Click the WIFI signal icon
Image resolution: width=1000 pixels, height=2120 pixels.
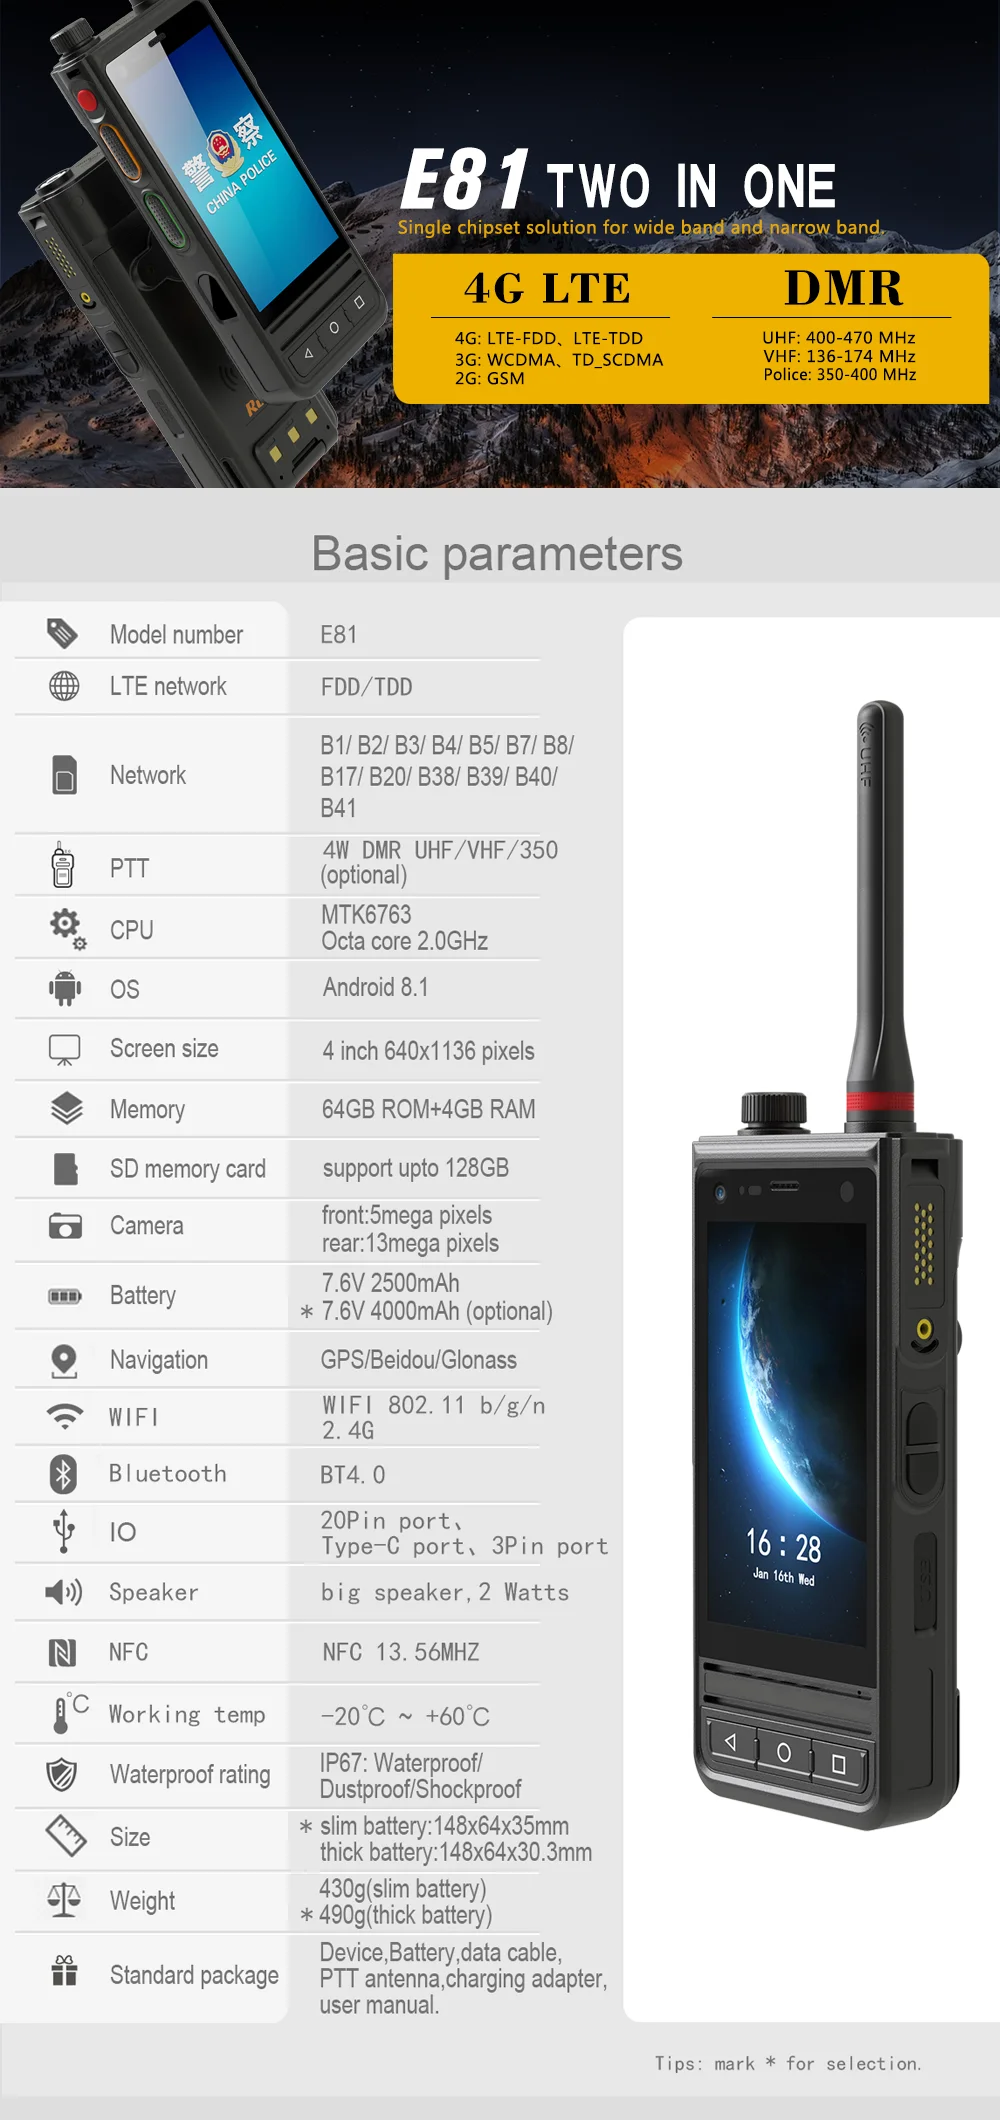pos(65,1415)
